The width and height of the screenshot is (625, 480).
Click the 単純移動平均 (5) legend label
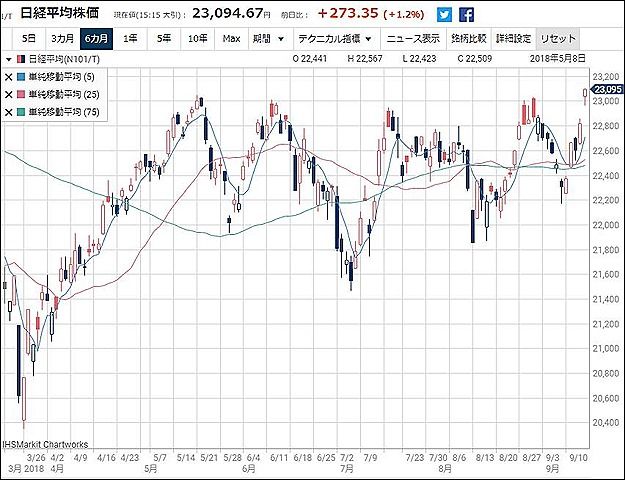[61, 77]
